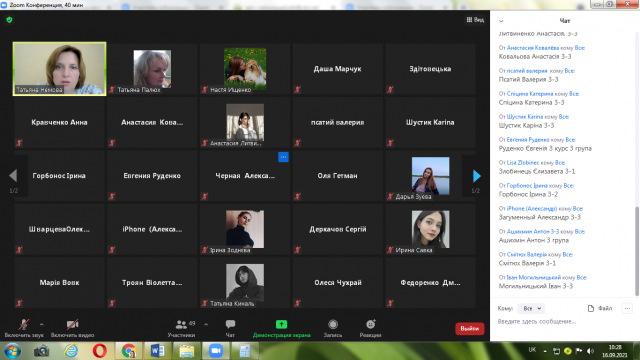Open audio options arrow next to microphone
The height and width of the screenshot is (360, 640).
[42, 324]
